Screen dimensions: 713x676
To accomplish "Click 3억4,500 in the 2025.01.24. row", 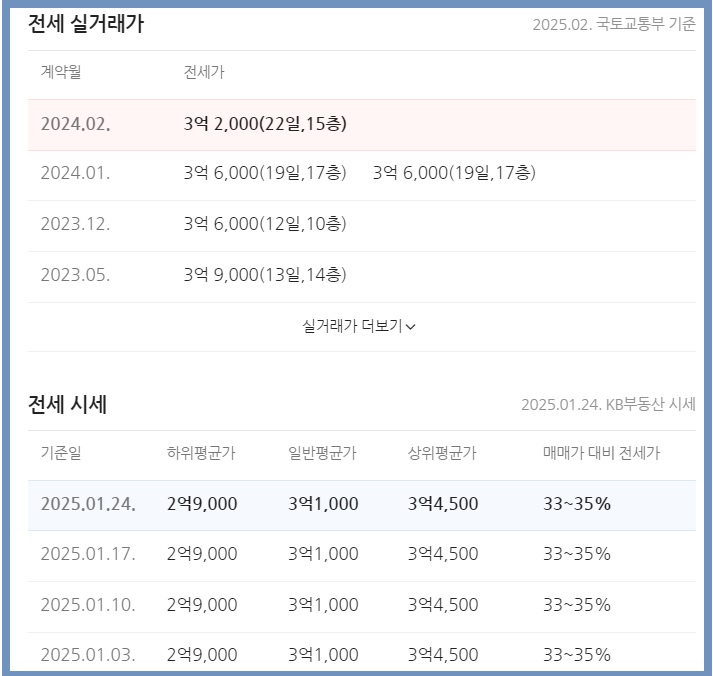I will 443,504.
